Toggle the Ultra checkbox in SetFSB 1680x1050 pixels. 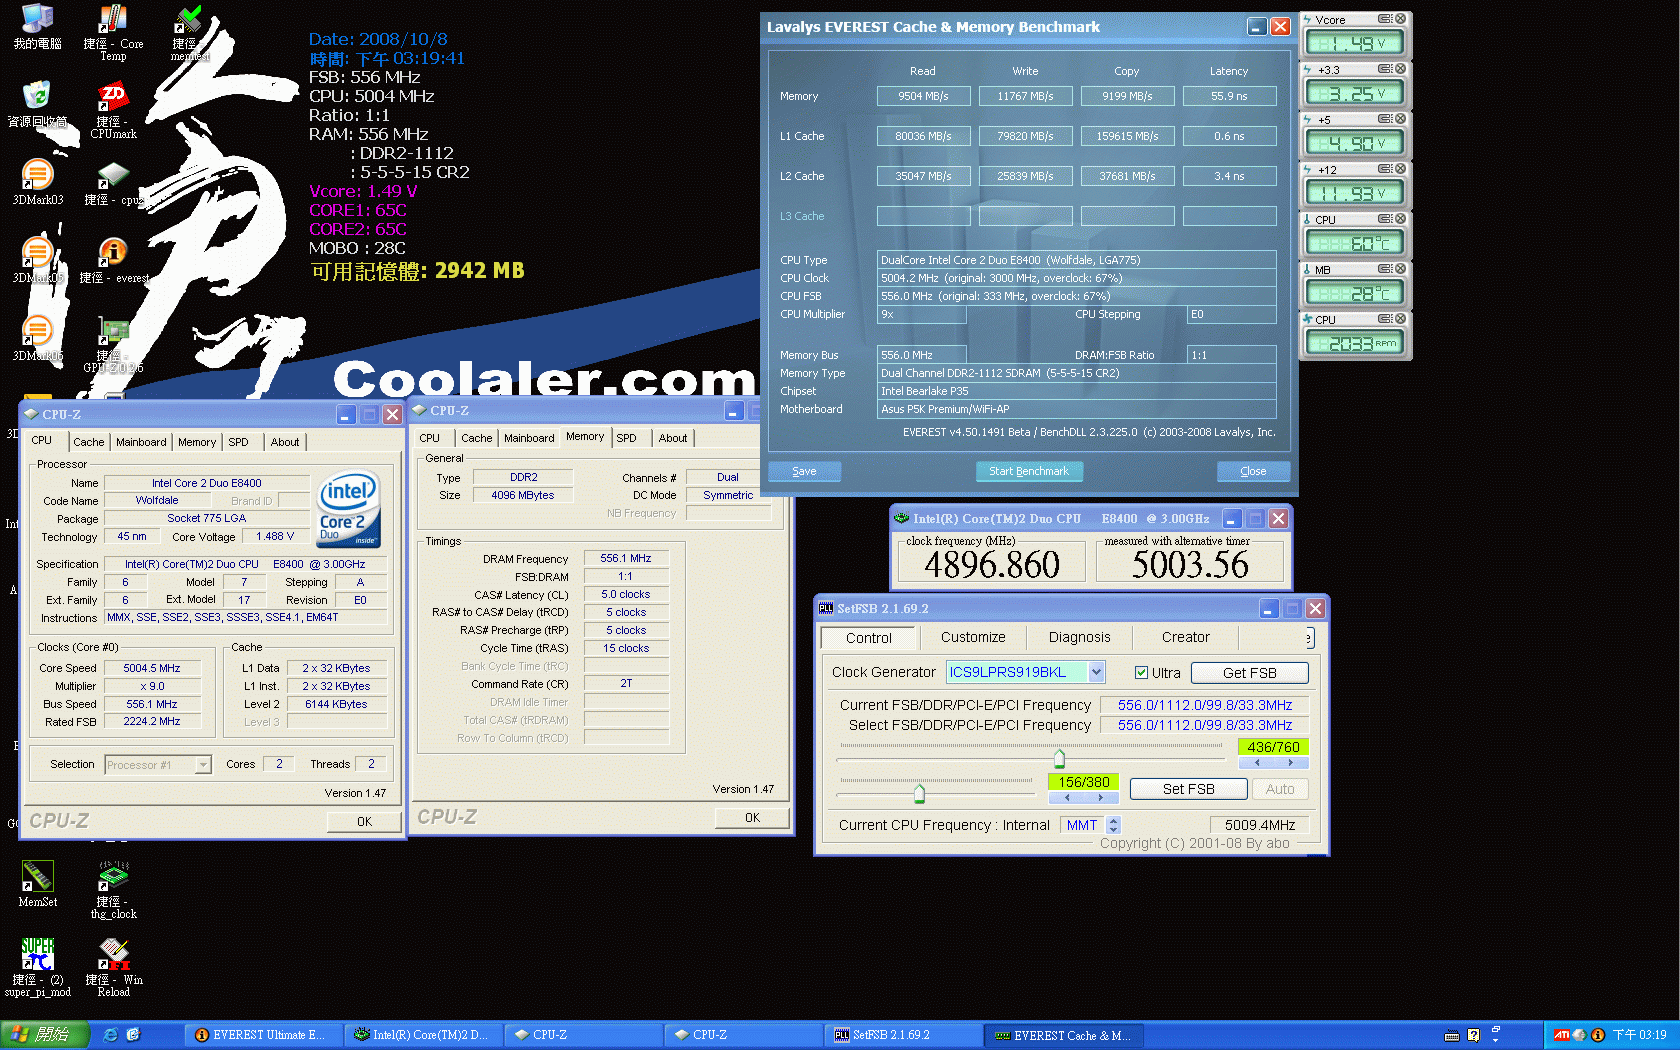coord(1141,673)
